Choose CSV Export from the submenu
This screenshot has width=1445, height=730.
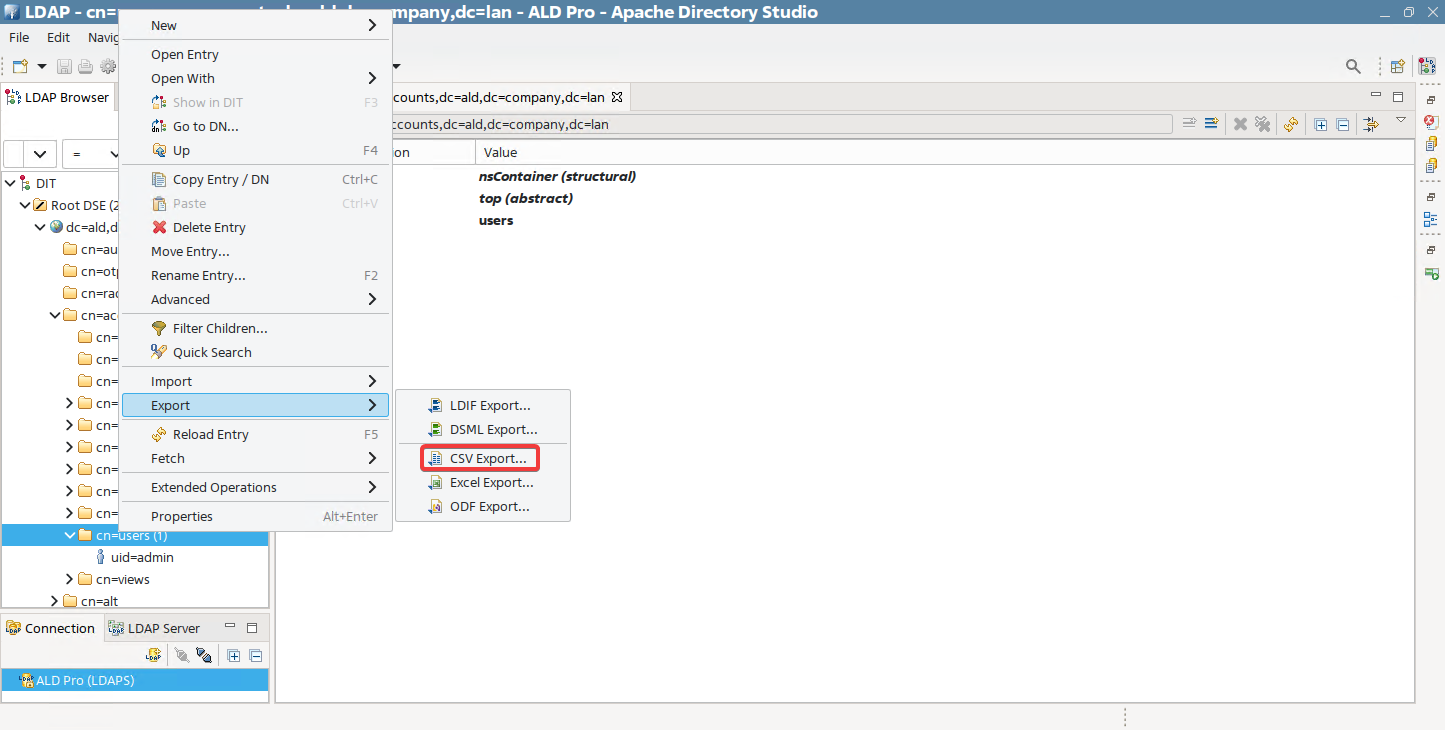click(482, 458)
